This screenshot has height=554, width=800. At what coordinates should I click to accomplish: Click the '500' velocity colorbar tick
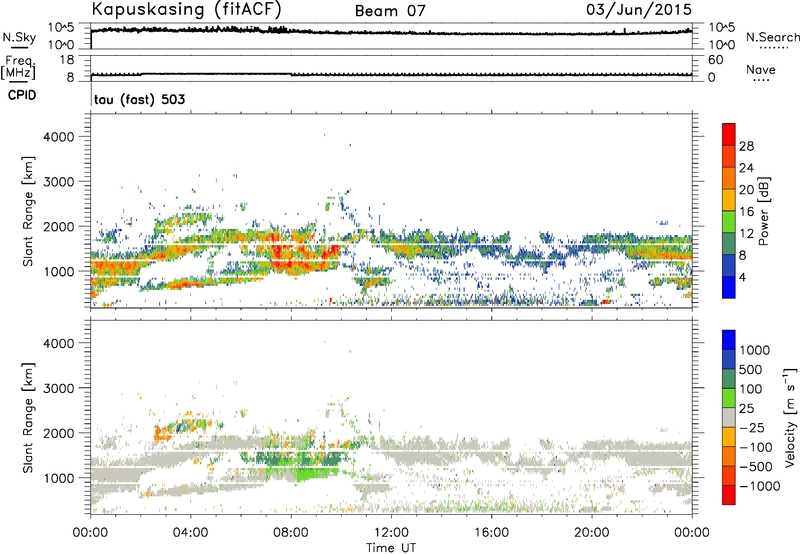[x=751, y=369]
